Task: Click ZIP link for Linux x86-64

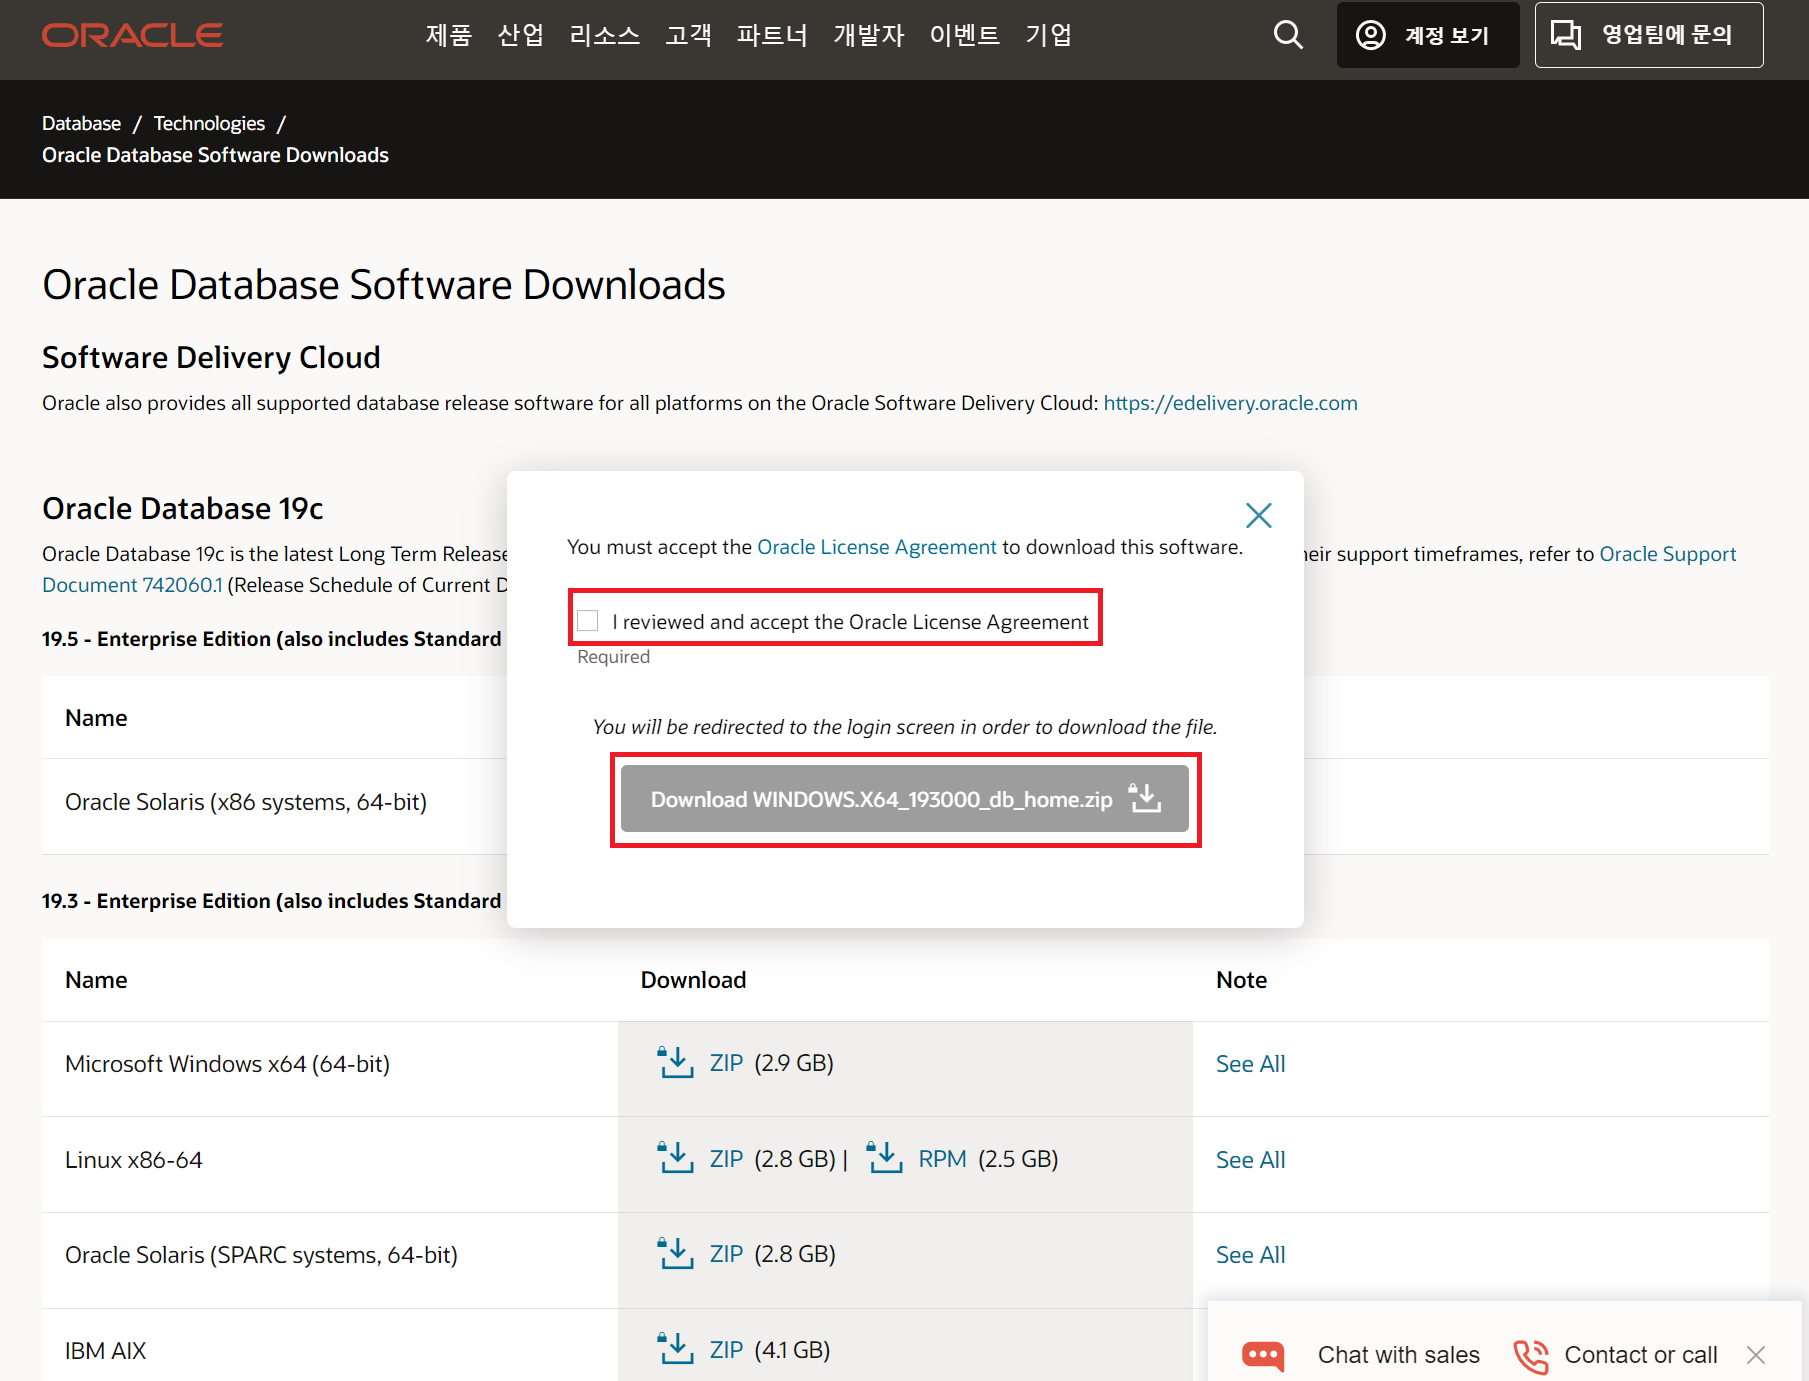Action: point(727,1159)
